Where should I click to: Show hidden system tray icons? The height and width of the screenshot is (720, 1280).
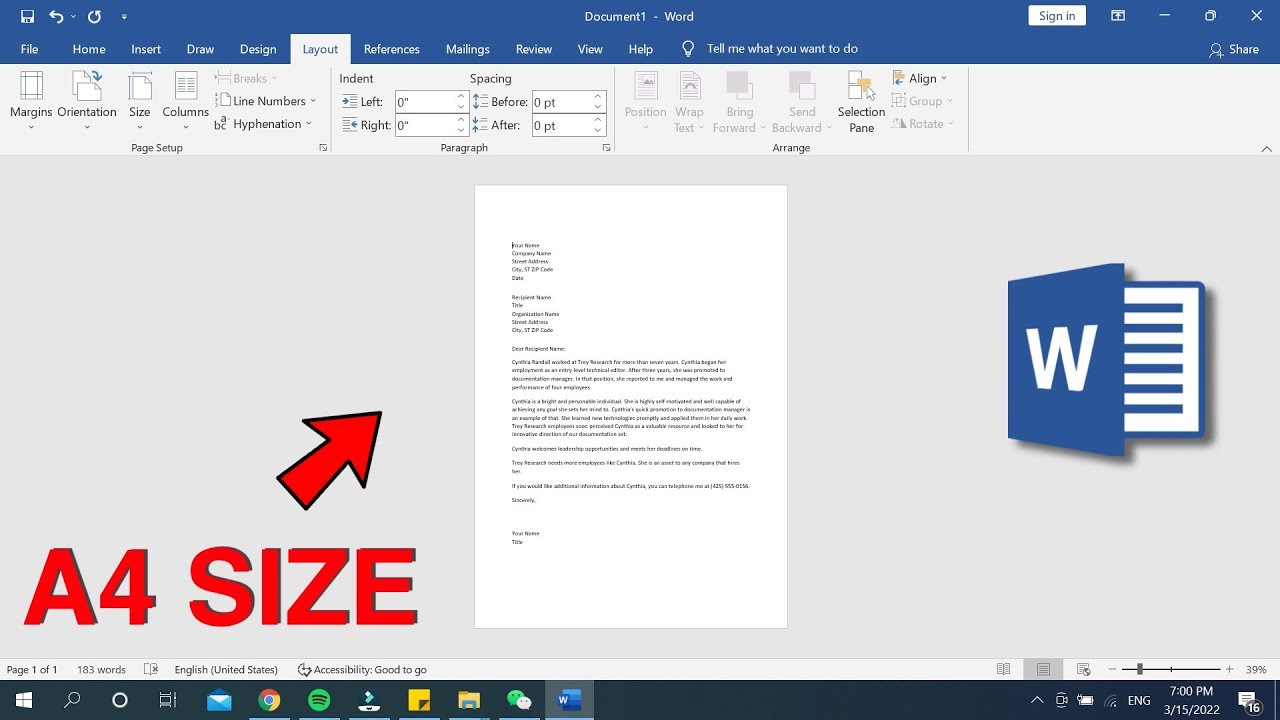pos(1037,700)
